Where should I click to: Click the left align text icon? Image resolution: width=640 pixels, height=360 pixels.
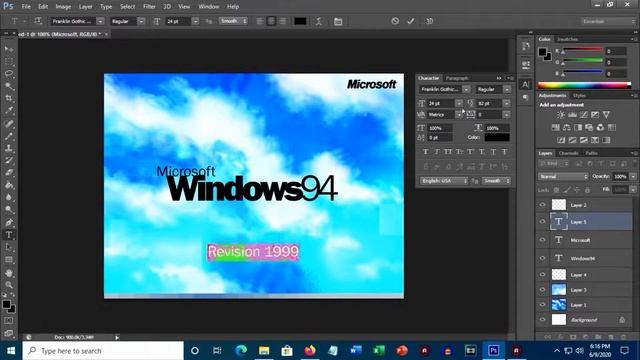pyautogui.click(x=260, y=21)
